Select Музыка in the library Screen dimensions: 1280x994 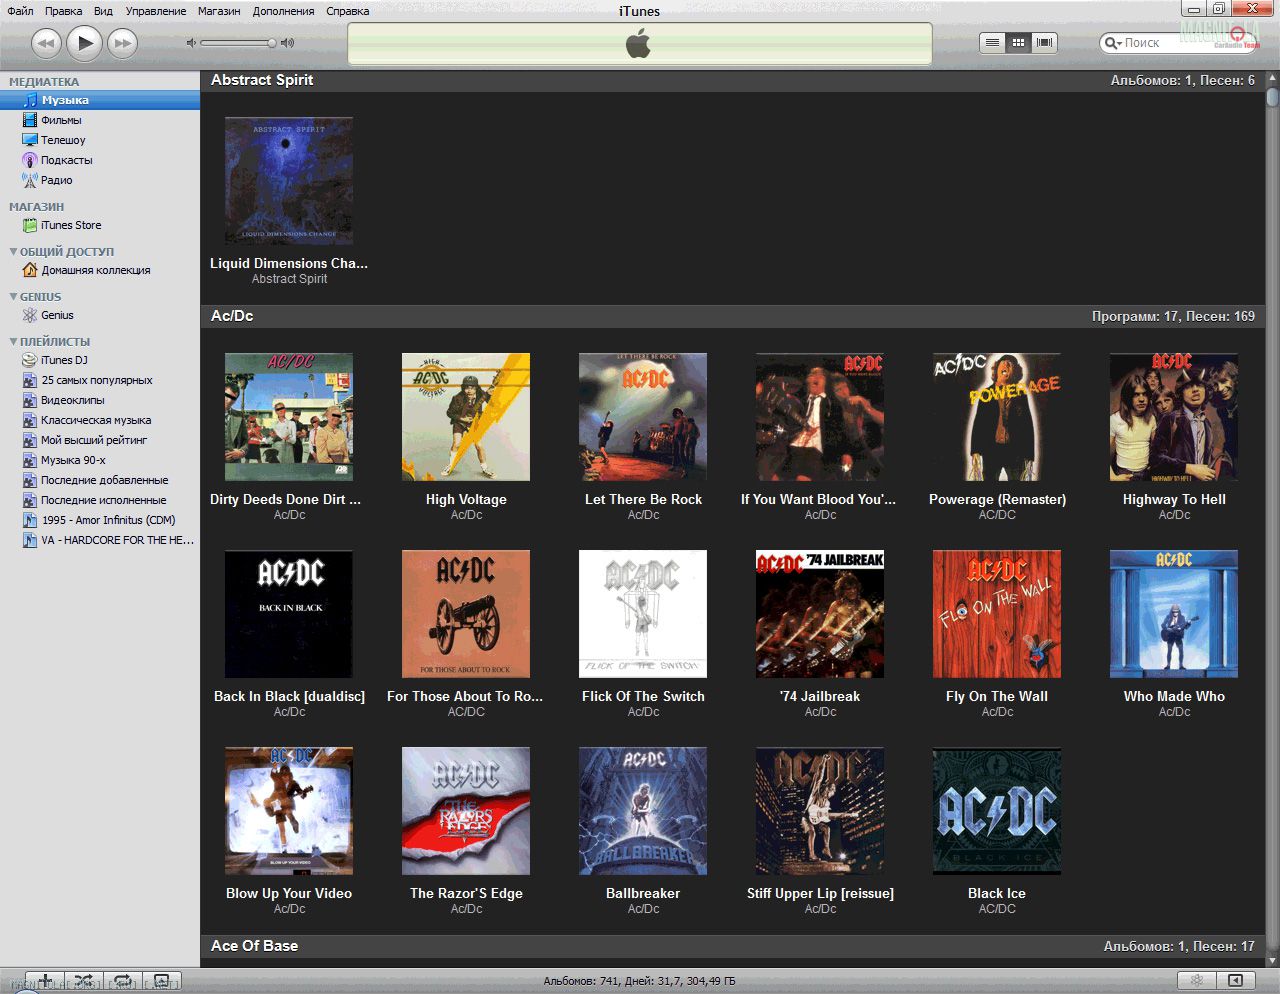[100, 100]
